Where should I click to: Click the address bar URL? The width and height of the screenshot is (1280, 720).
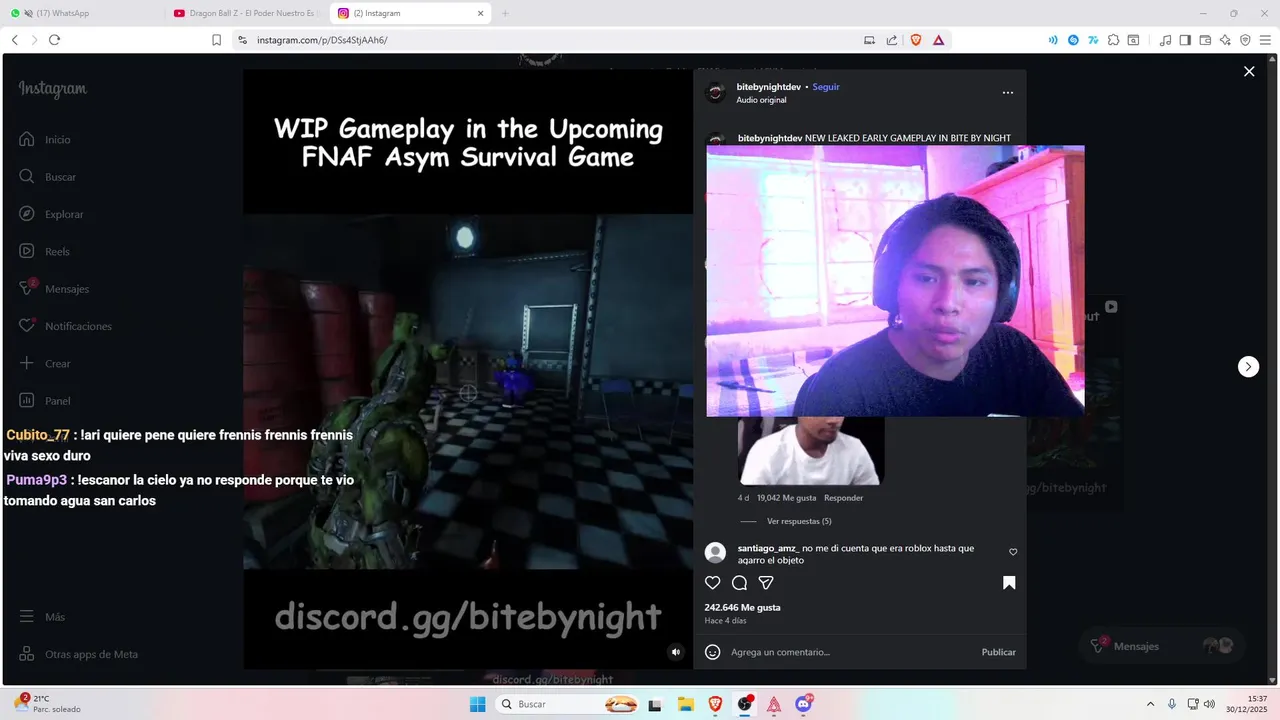coord(322,40)
